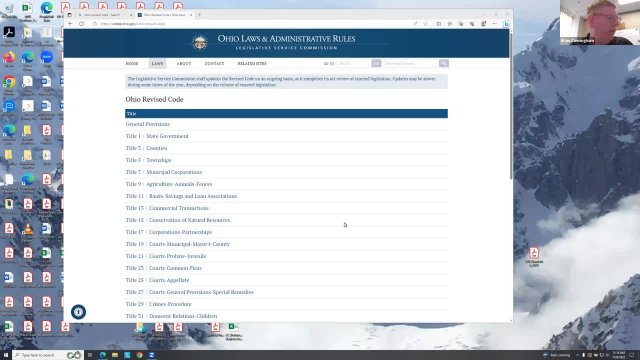The height and width of the screenshot is (360, 640).
Task: Click the Ohio Revised Code heading
Action: click(154, 100)
